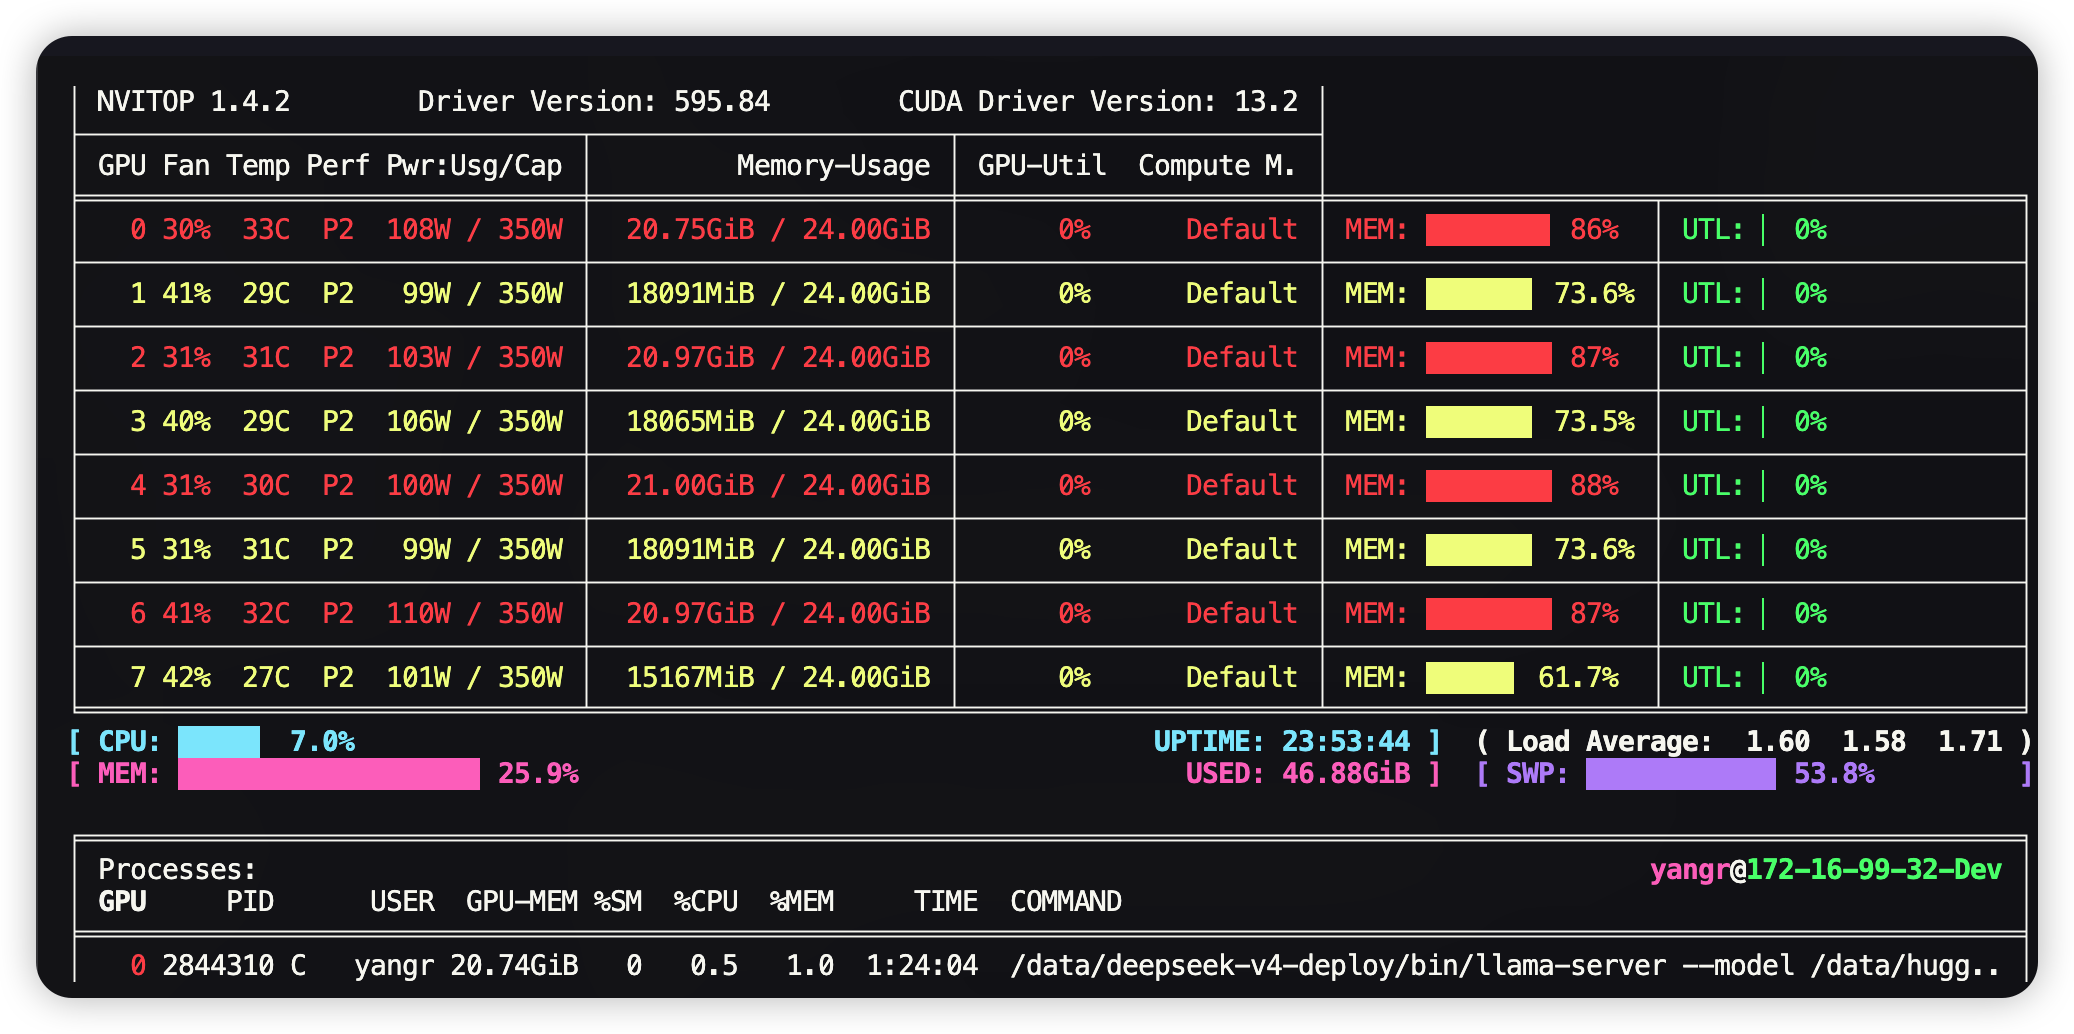This screenshot has width=2074, height=1034.
Task: Click "15167MiB" in the GPU 7 row
Action: click(690, 677)
